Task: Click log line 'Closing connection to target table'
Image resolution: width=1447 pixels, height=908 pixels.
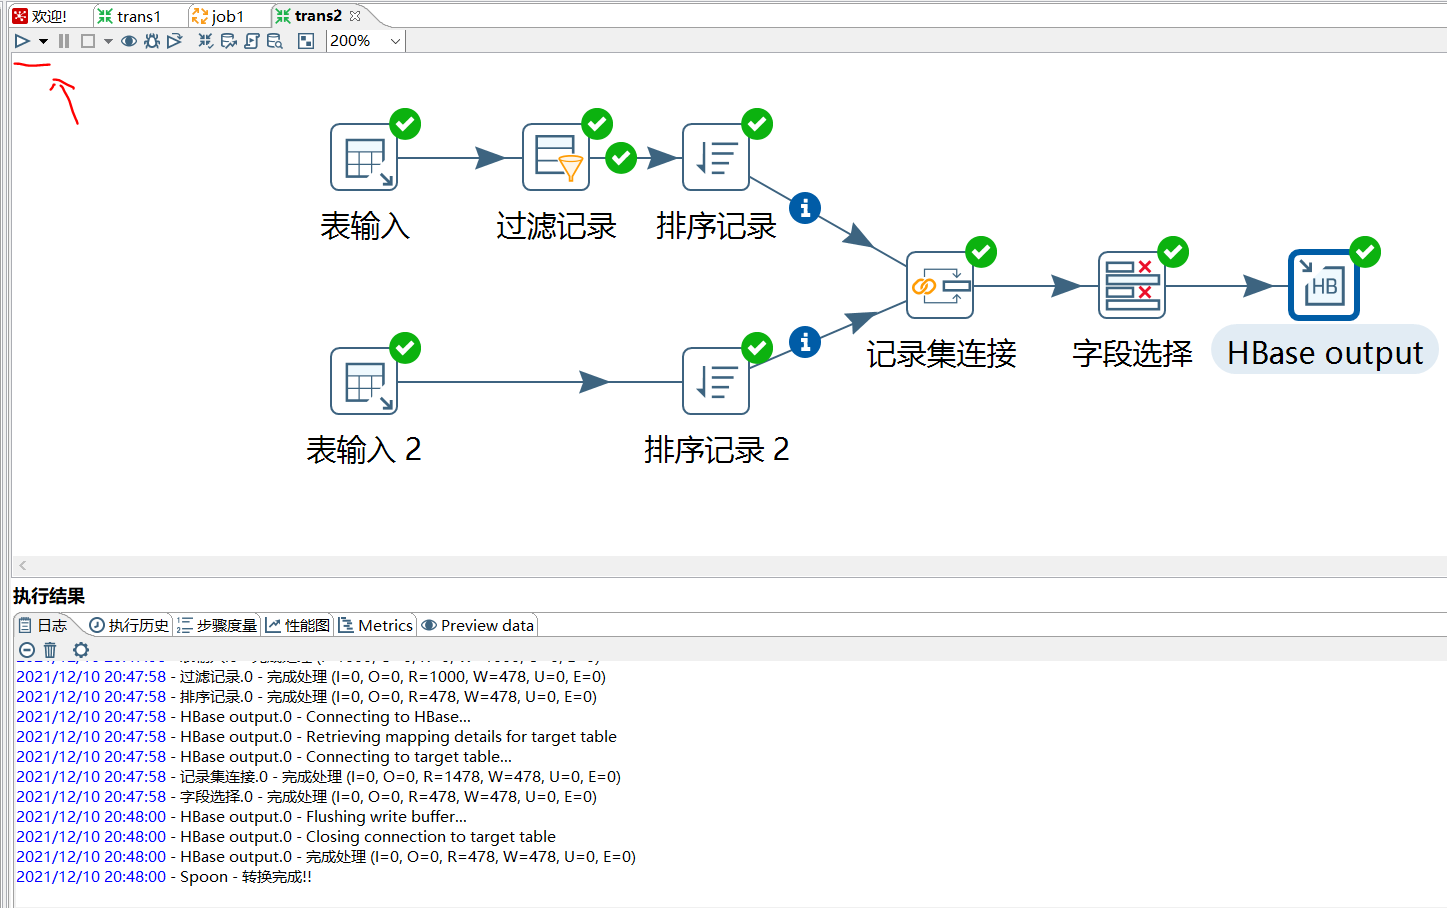Action: pos(285,836)
